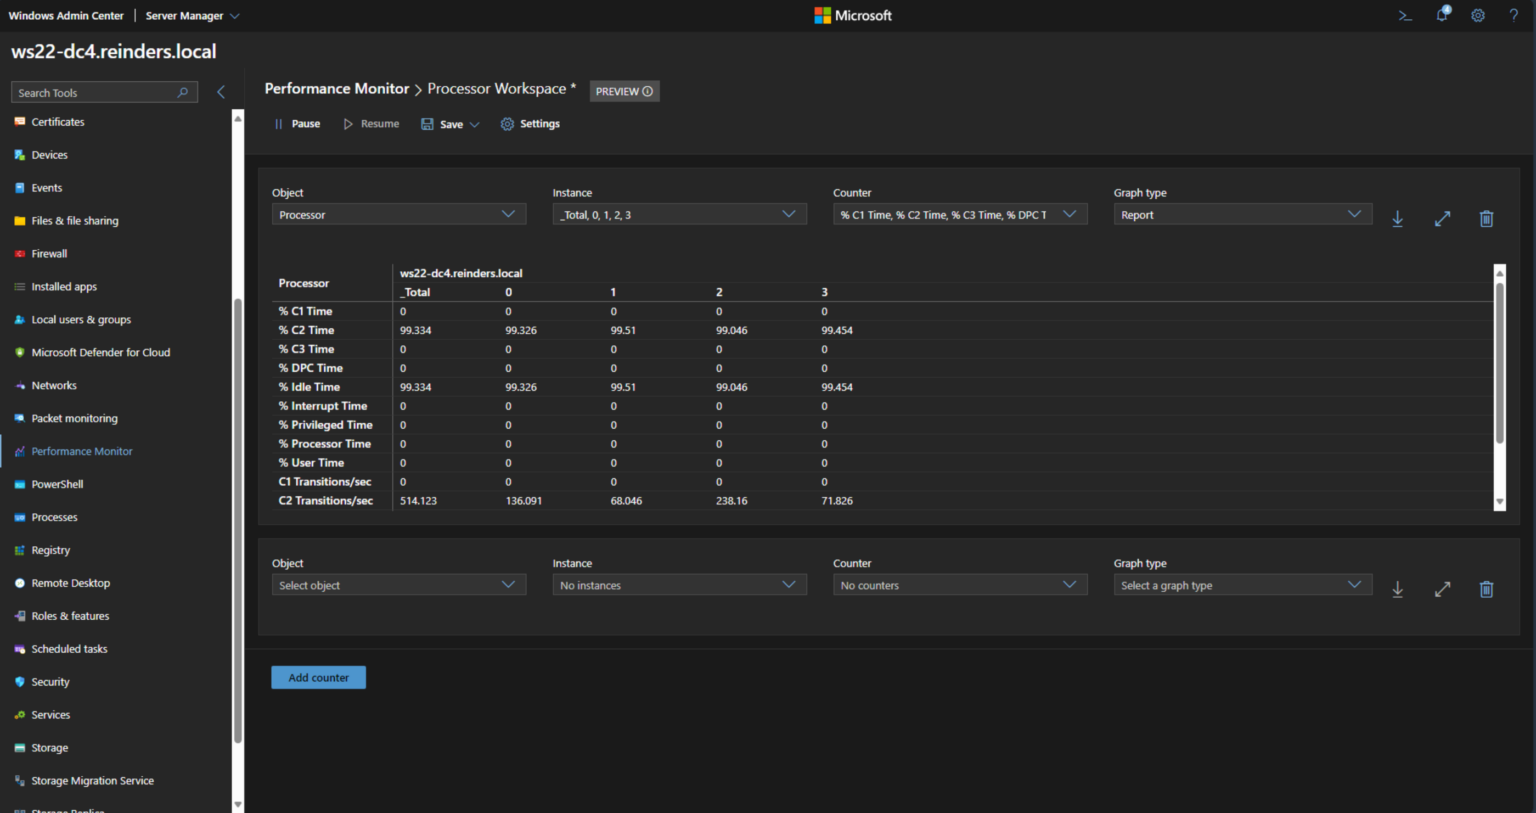The image size is (1536, 813).
Task: Click the Add counter button
Action: click(318, 677)
